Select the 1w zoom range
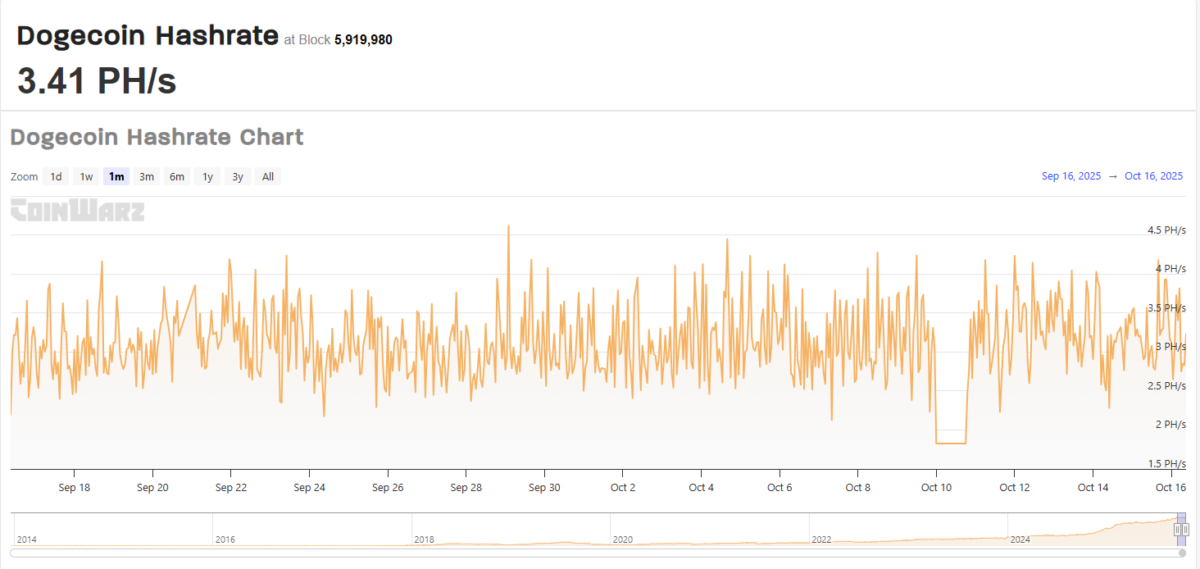The height and width of the screenshot is (569, 1200). tap(87, 177)
